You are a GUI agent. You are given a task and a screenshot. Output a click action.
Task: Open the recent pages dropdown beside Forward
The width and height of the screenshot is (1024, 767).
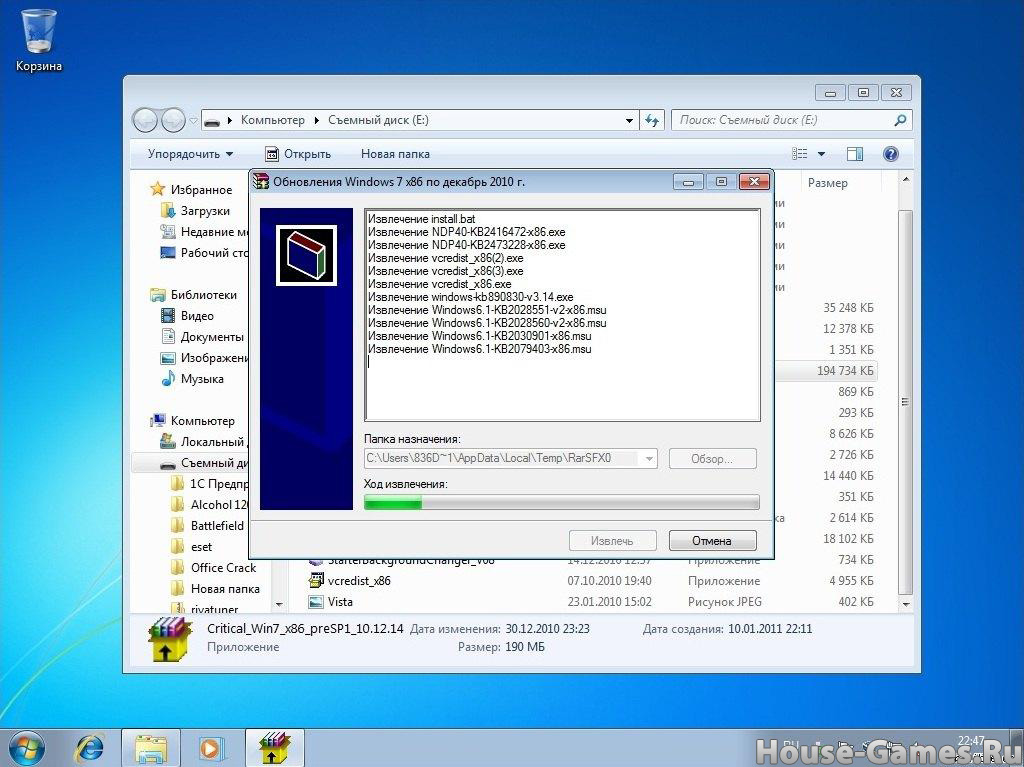[193, 120]
